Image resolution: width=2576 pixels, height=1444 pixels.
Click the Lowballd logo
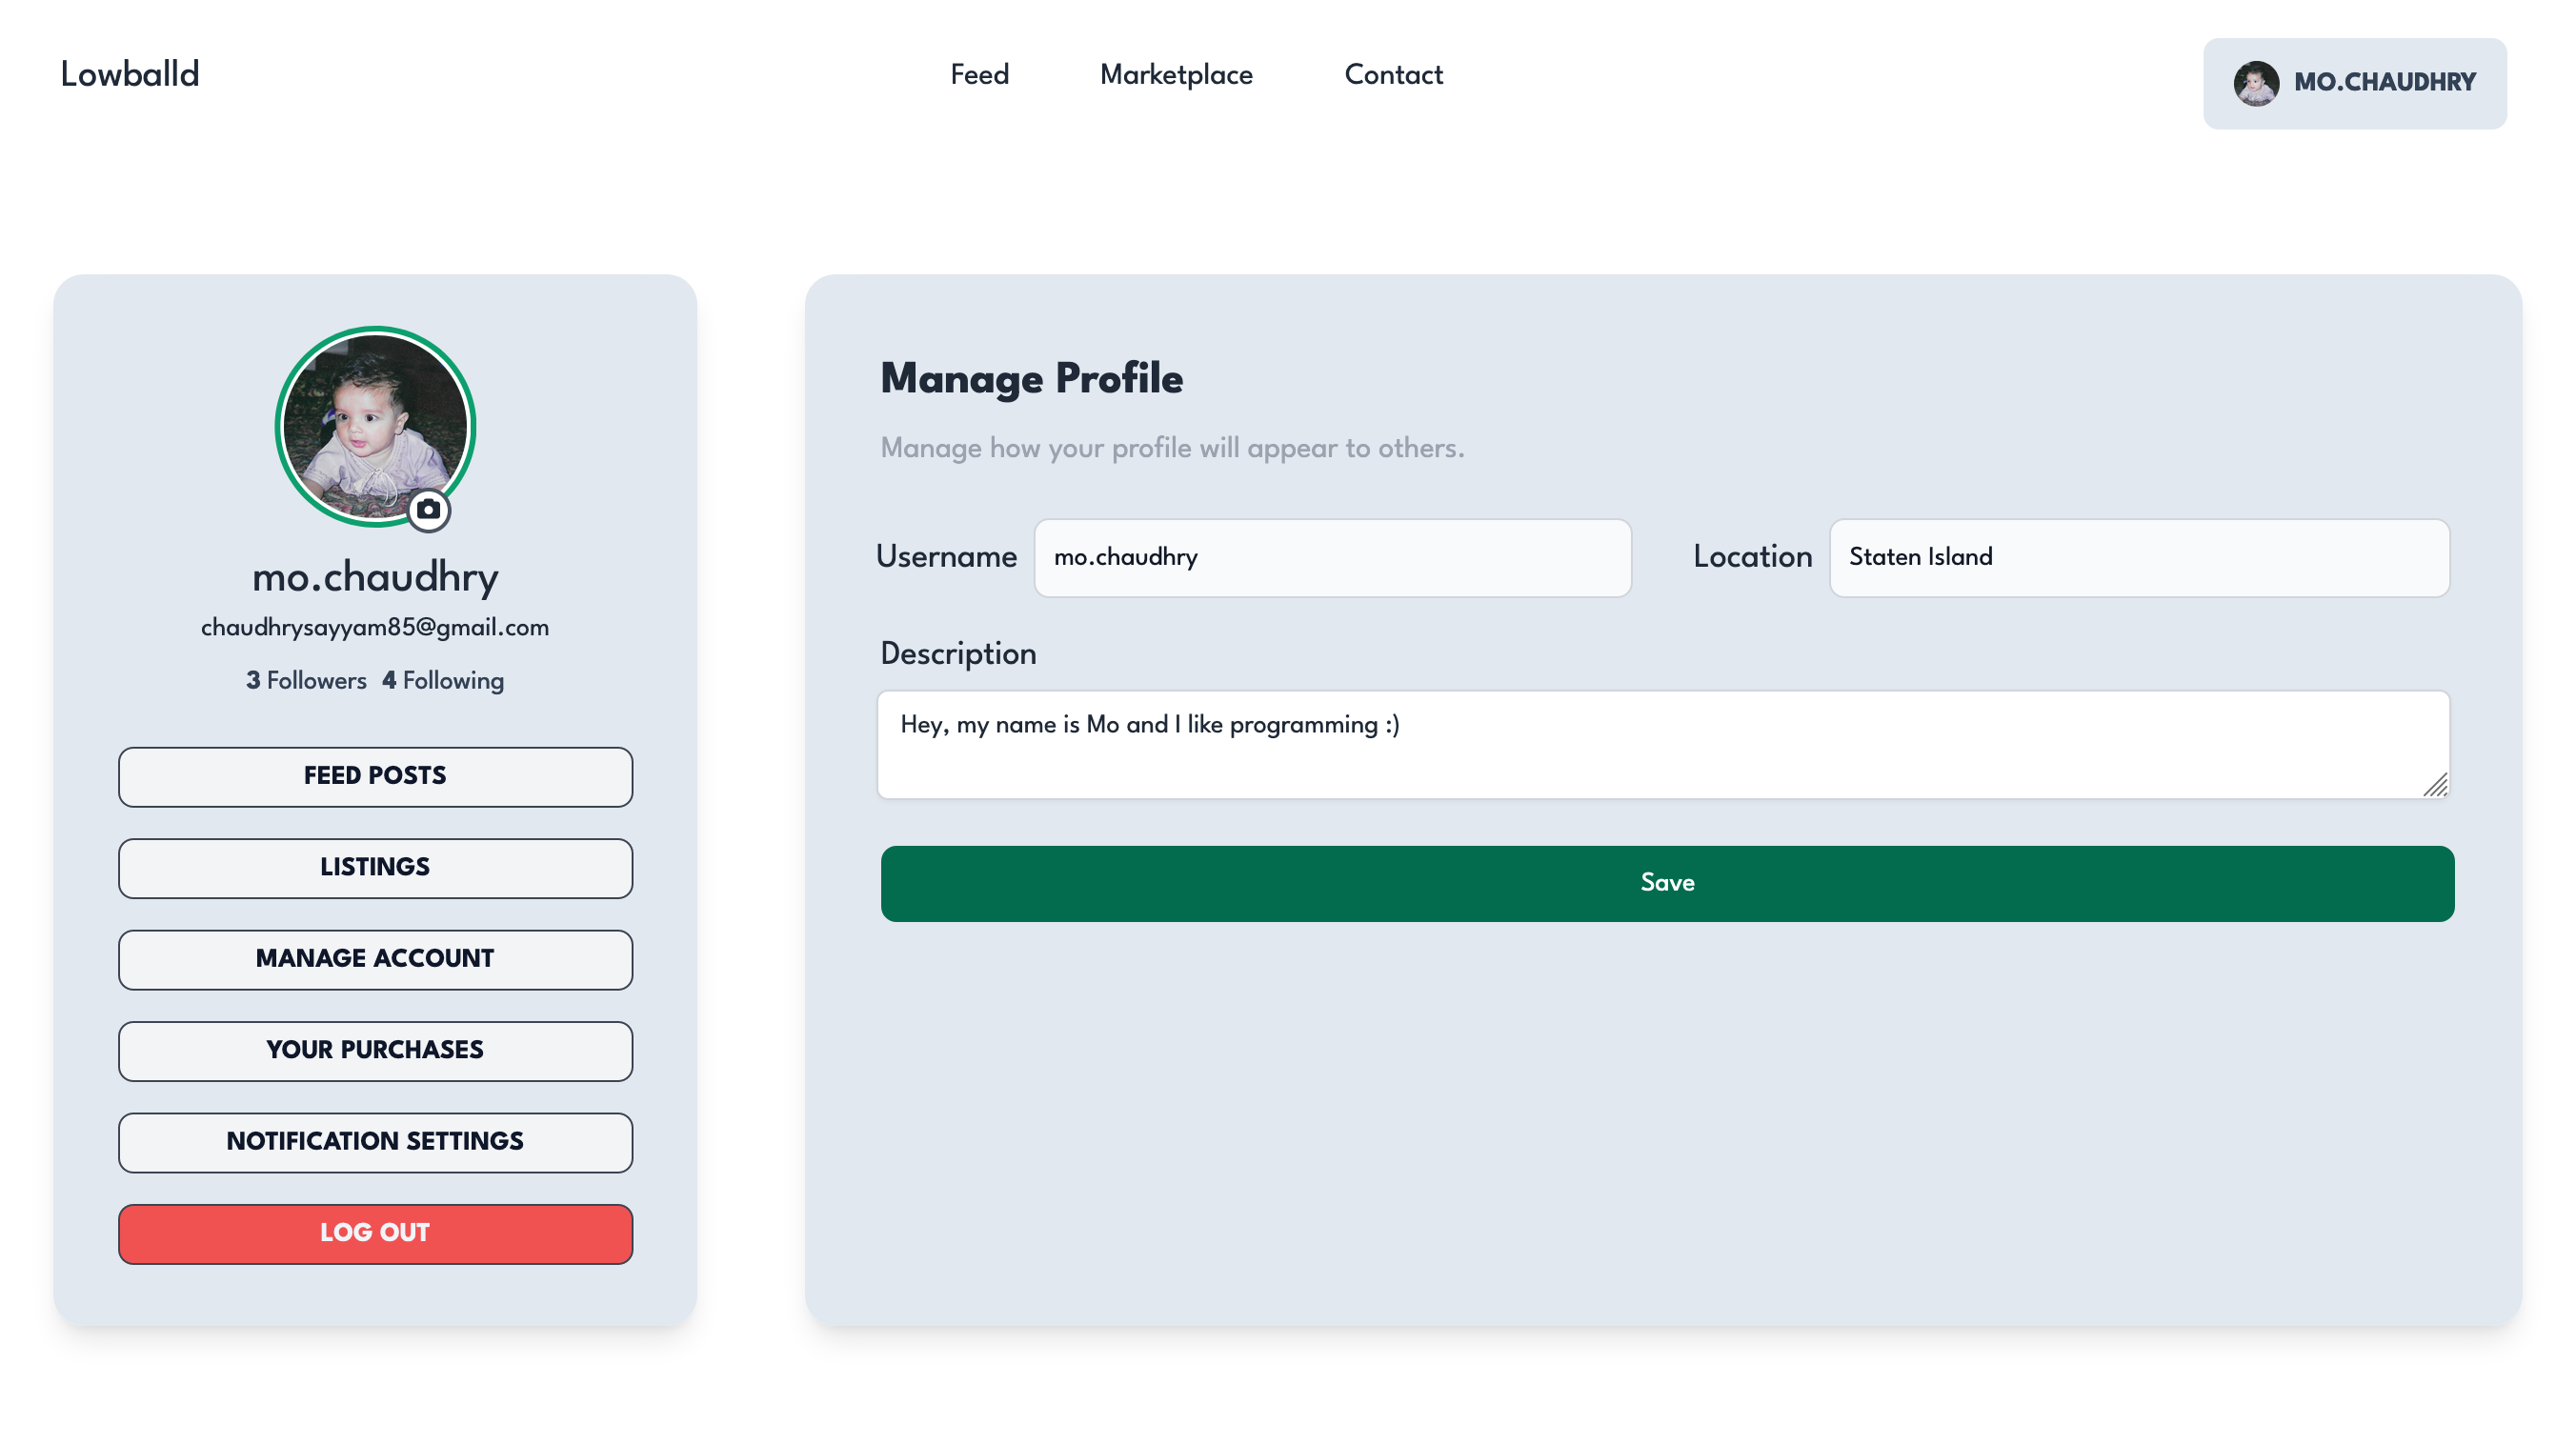pos(130,74)
